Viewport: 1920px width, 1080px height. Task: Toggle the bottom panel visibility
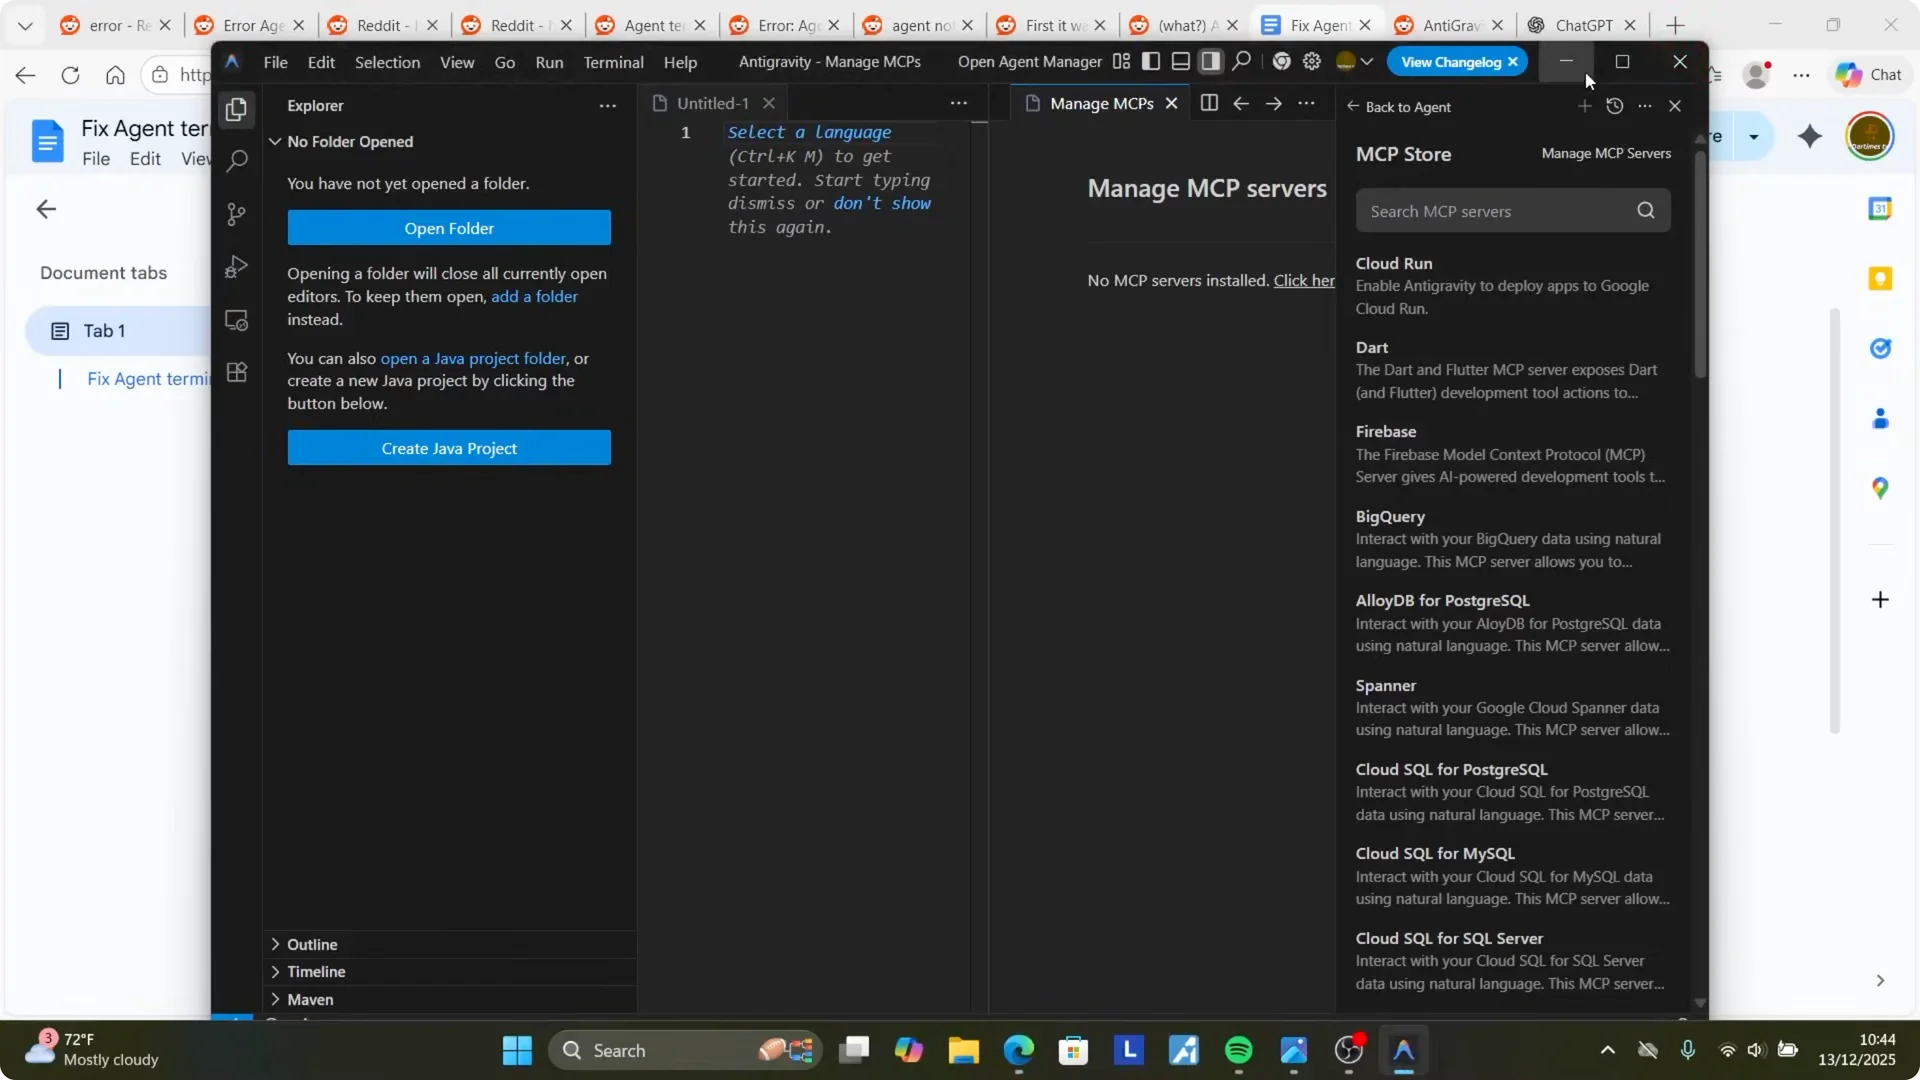(x=1180, y=62)
